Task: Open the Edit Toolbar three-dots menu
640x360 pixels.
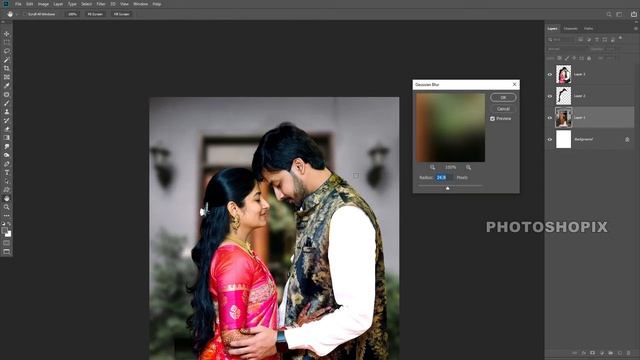Action: [x=7, y=216]
